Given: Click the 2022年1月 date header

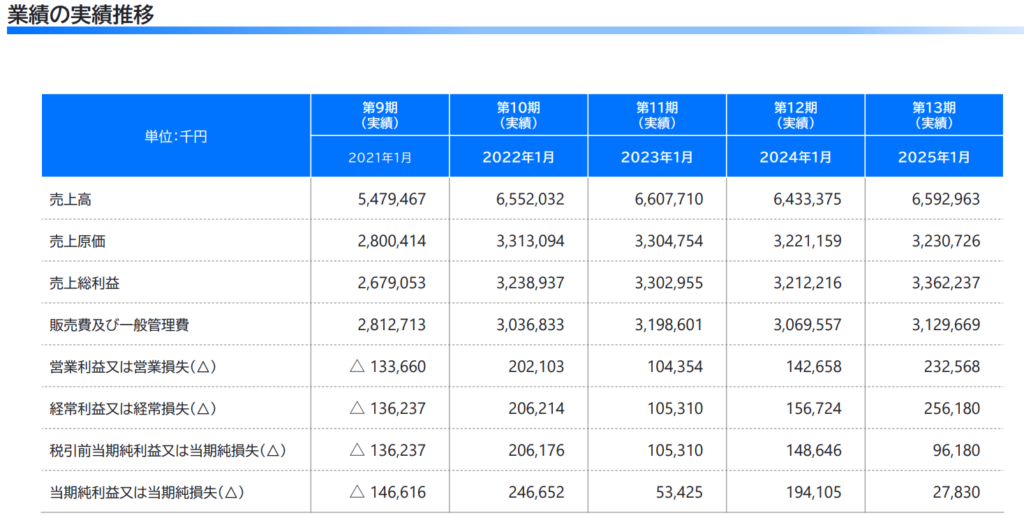Looking at the screenshot, I should (x=518, y=157).
